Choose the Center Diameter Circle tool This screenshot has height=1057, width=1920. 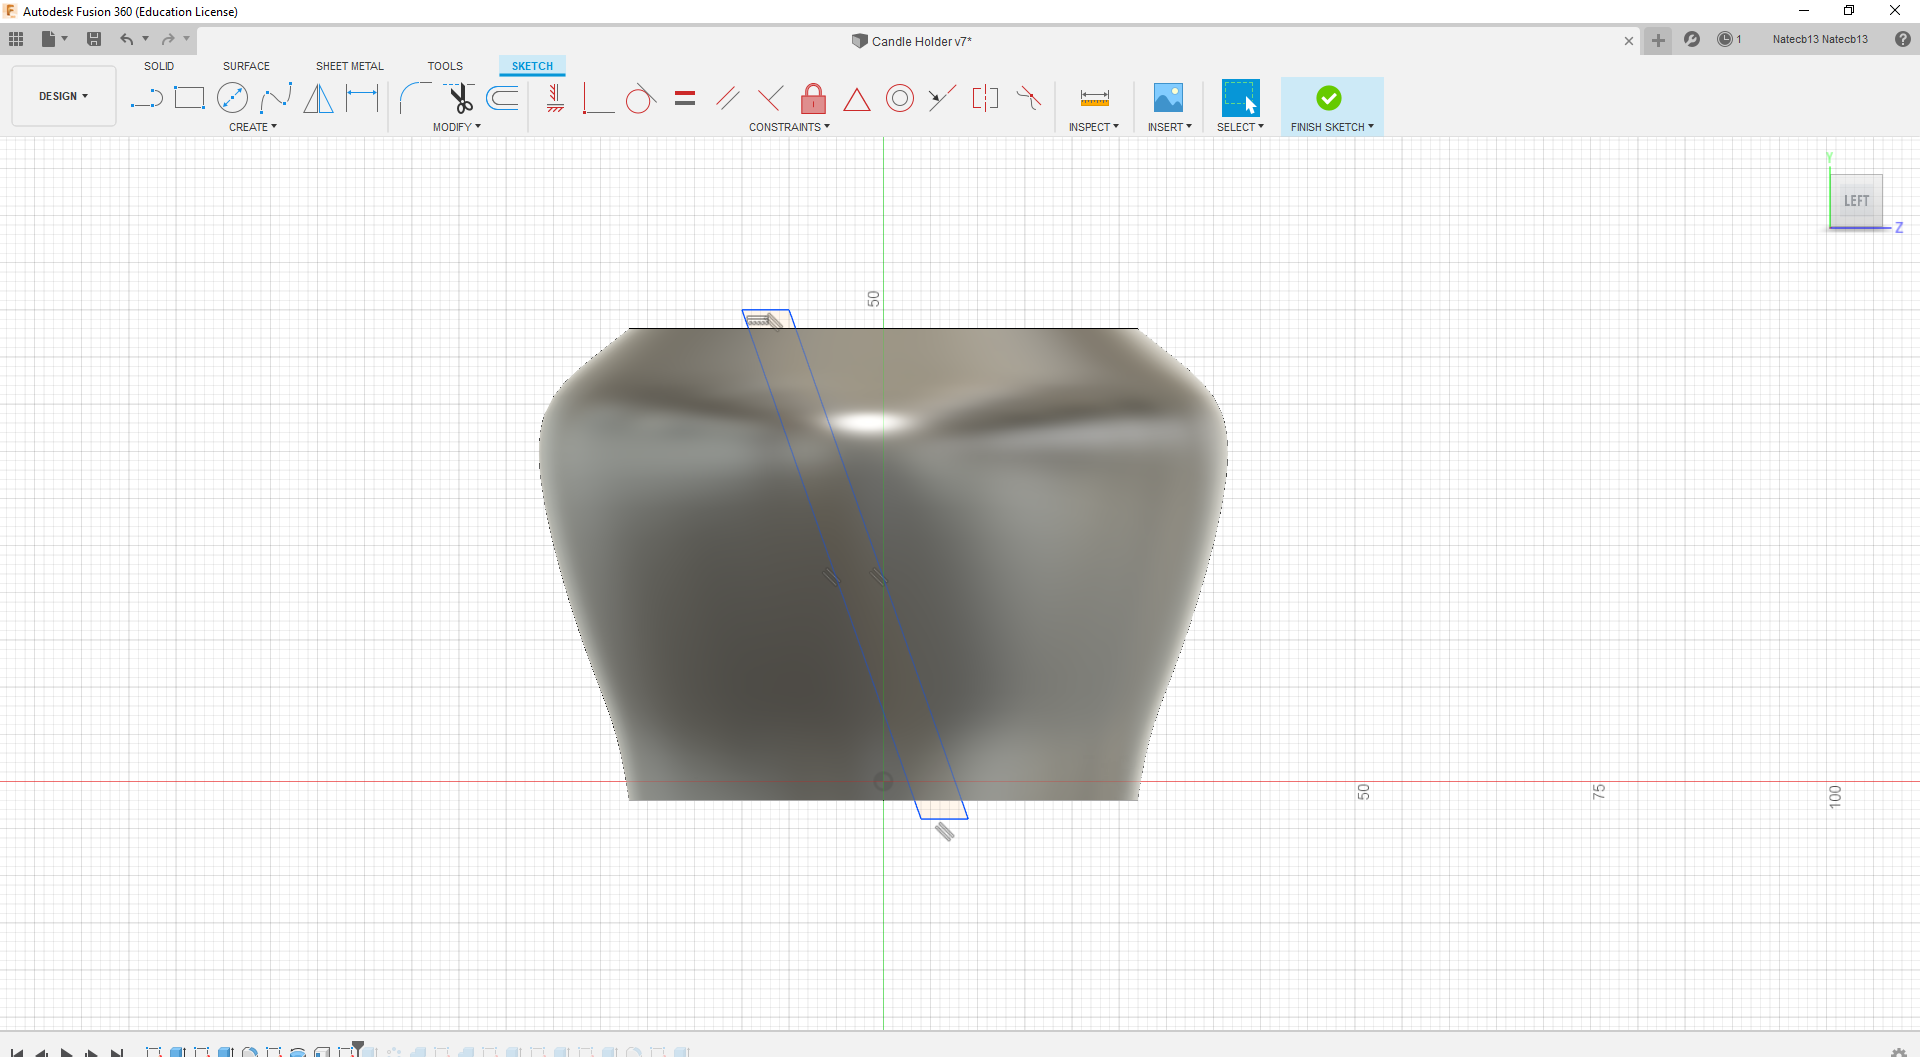point(232,98)
